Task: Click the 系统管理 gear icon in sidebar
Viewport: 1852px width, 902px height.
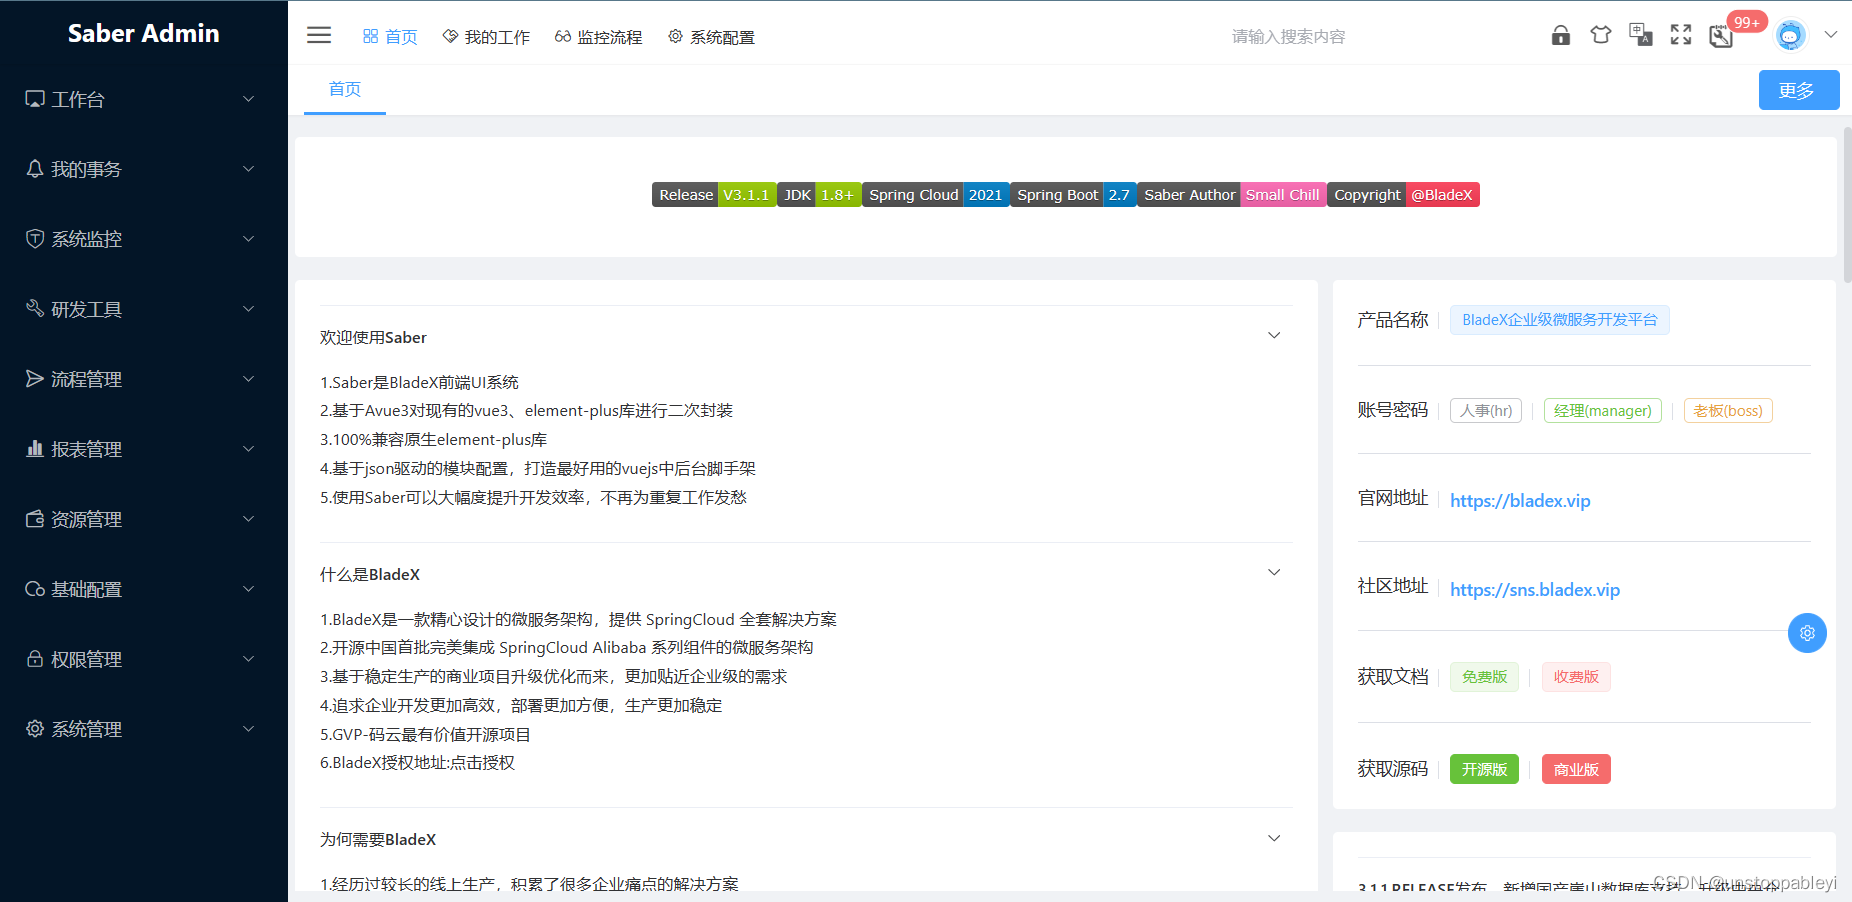Action: [x=35, y=729]
